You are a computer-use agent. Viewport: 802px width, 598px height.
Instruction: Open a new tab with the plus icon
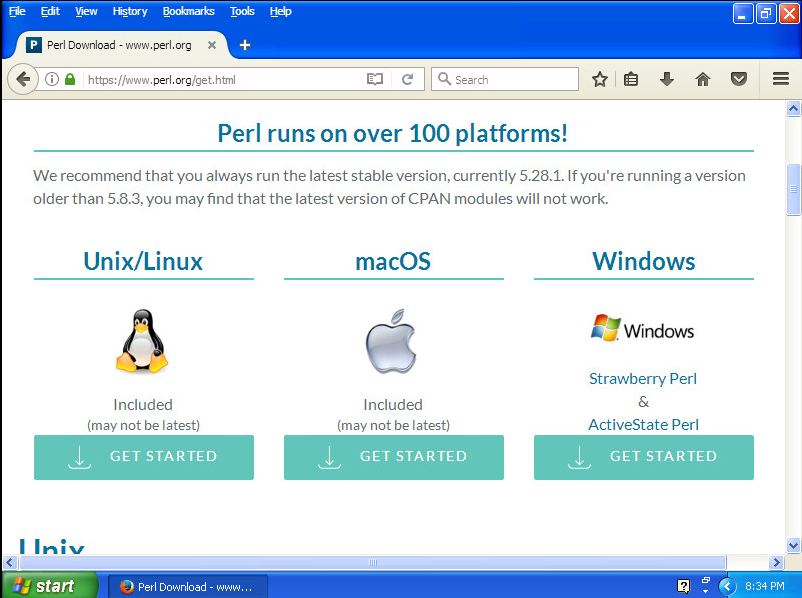245,45
